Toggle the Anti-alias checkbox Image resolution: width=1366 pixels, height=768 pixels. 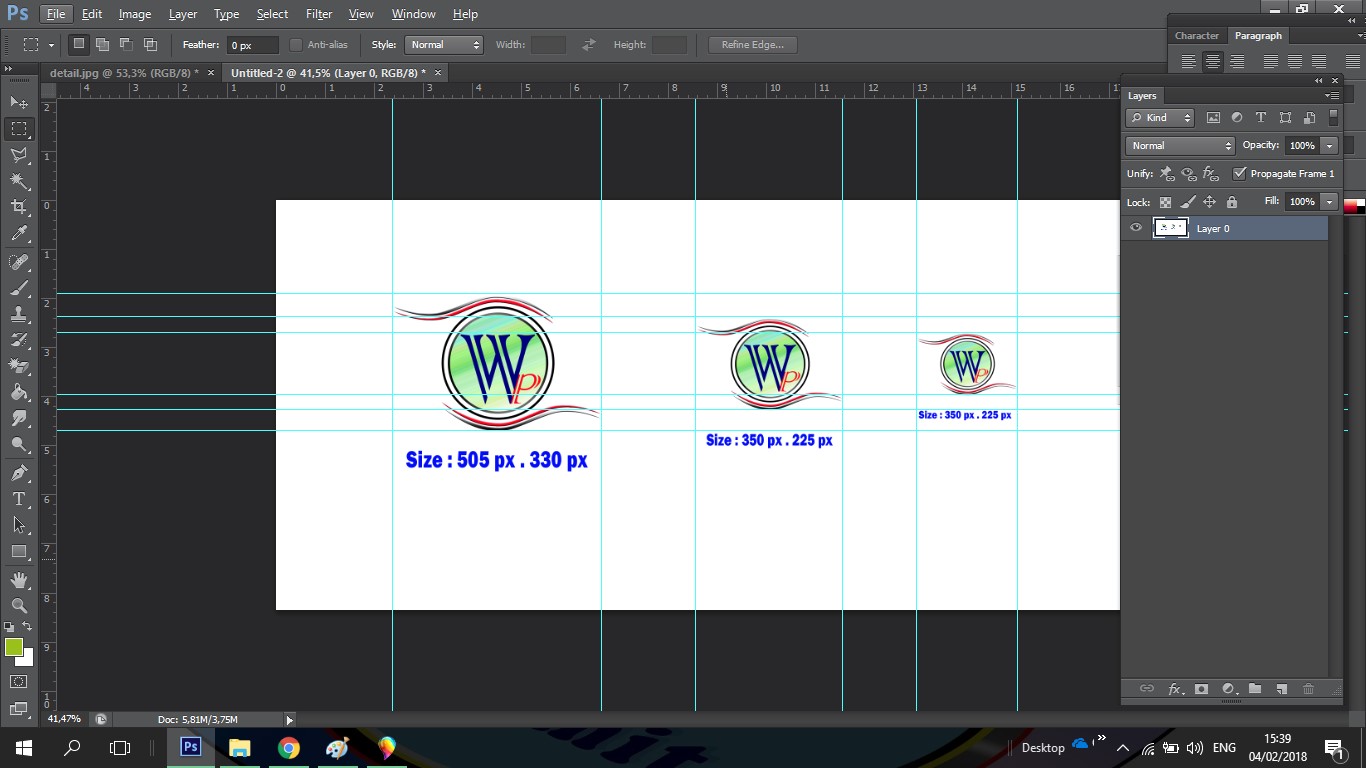296,45
